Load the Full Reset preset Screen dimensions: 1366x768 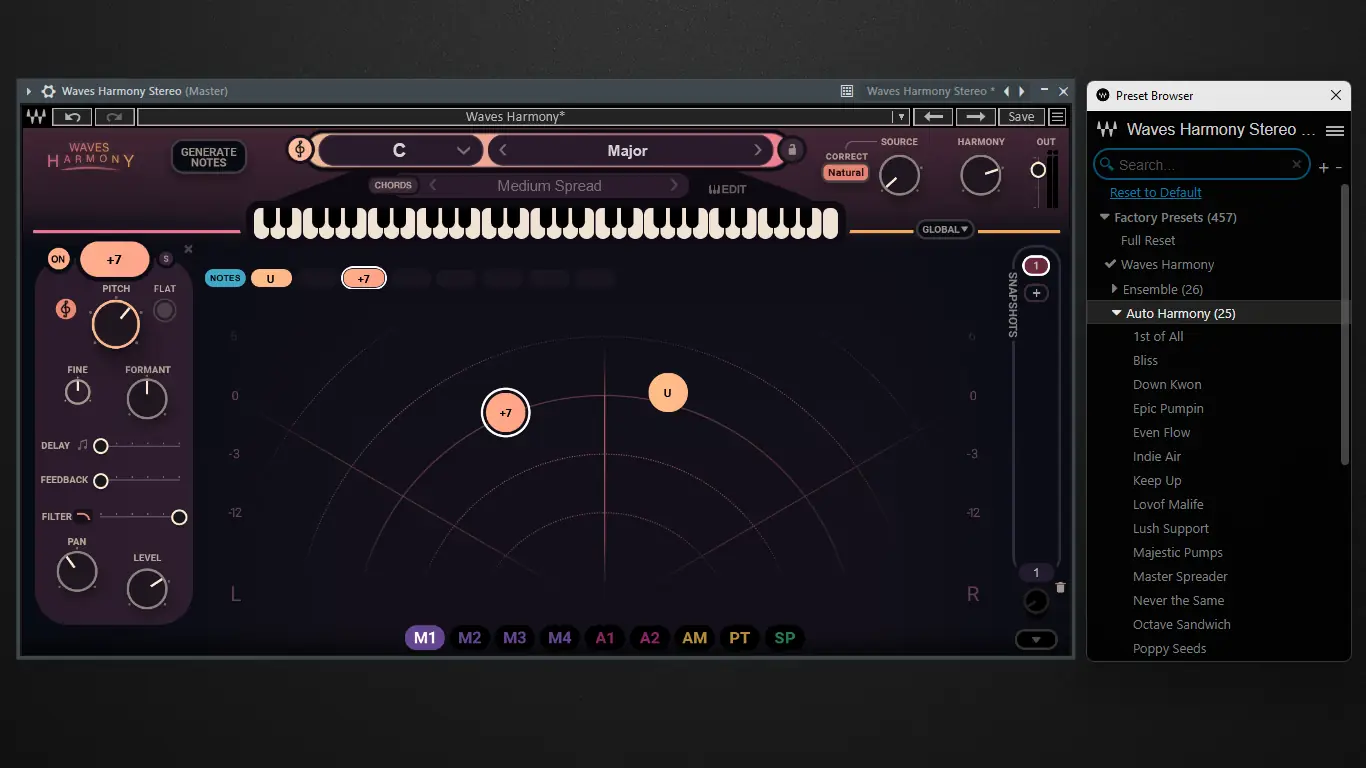point(1148,240)
